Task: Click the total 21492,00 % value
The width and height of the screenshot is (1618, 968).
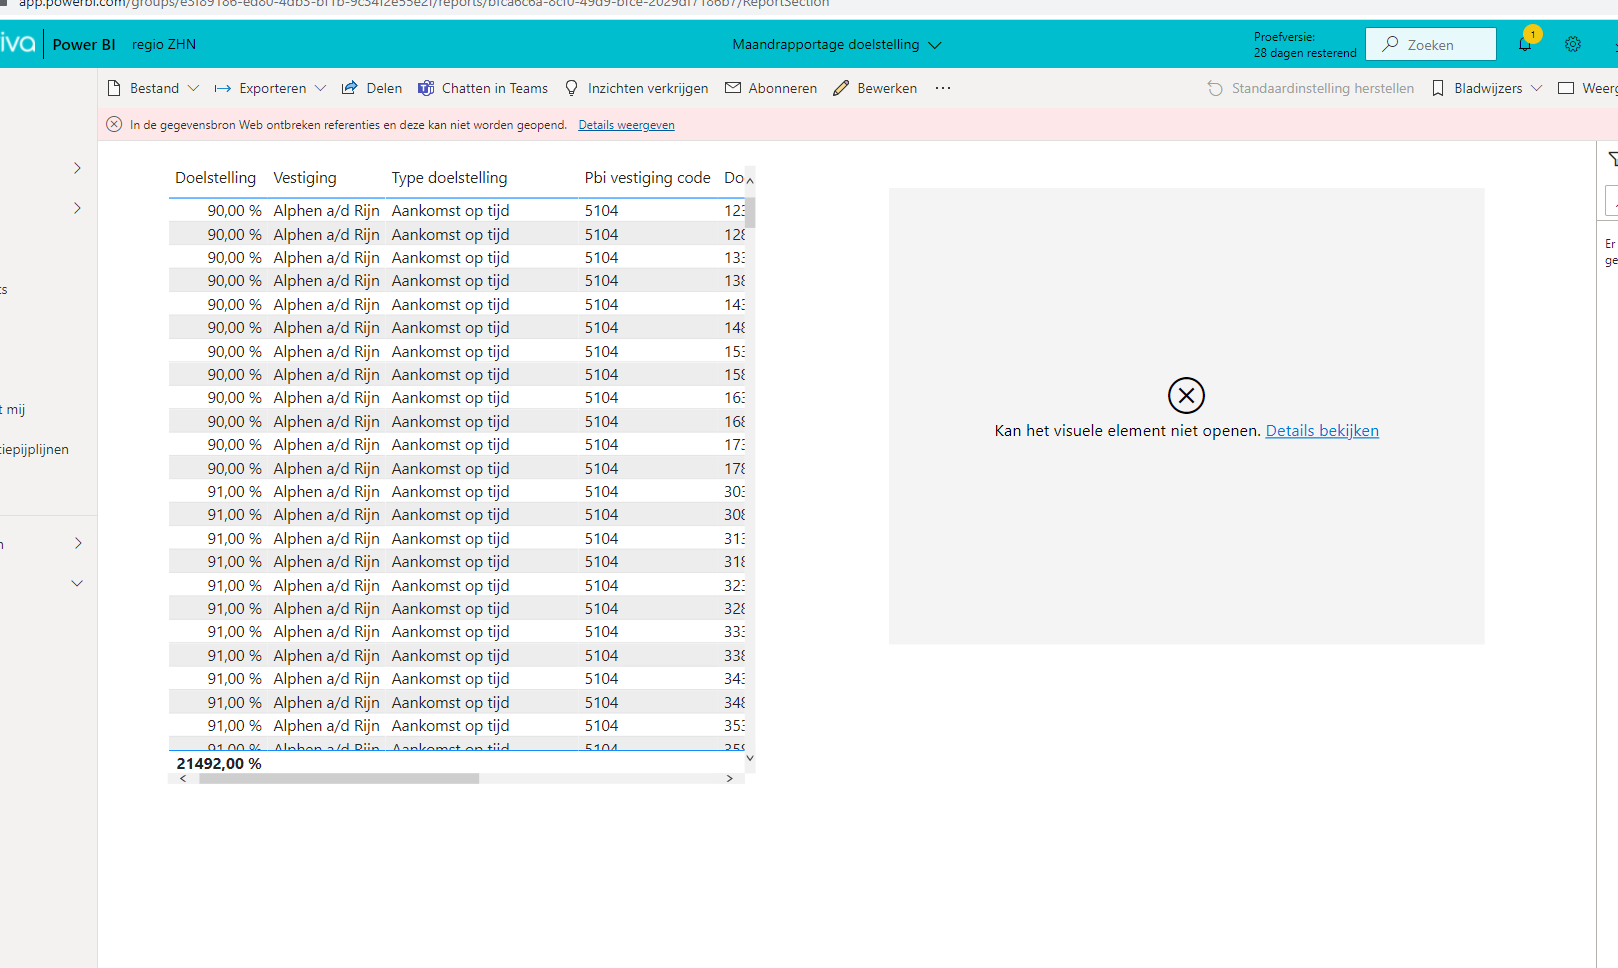Action: pos(219,763)
